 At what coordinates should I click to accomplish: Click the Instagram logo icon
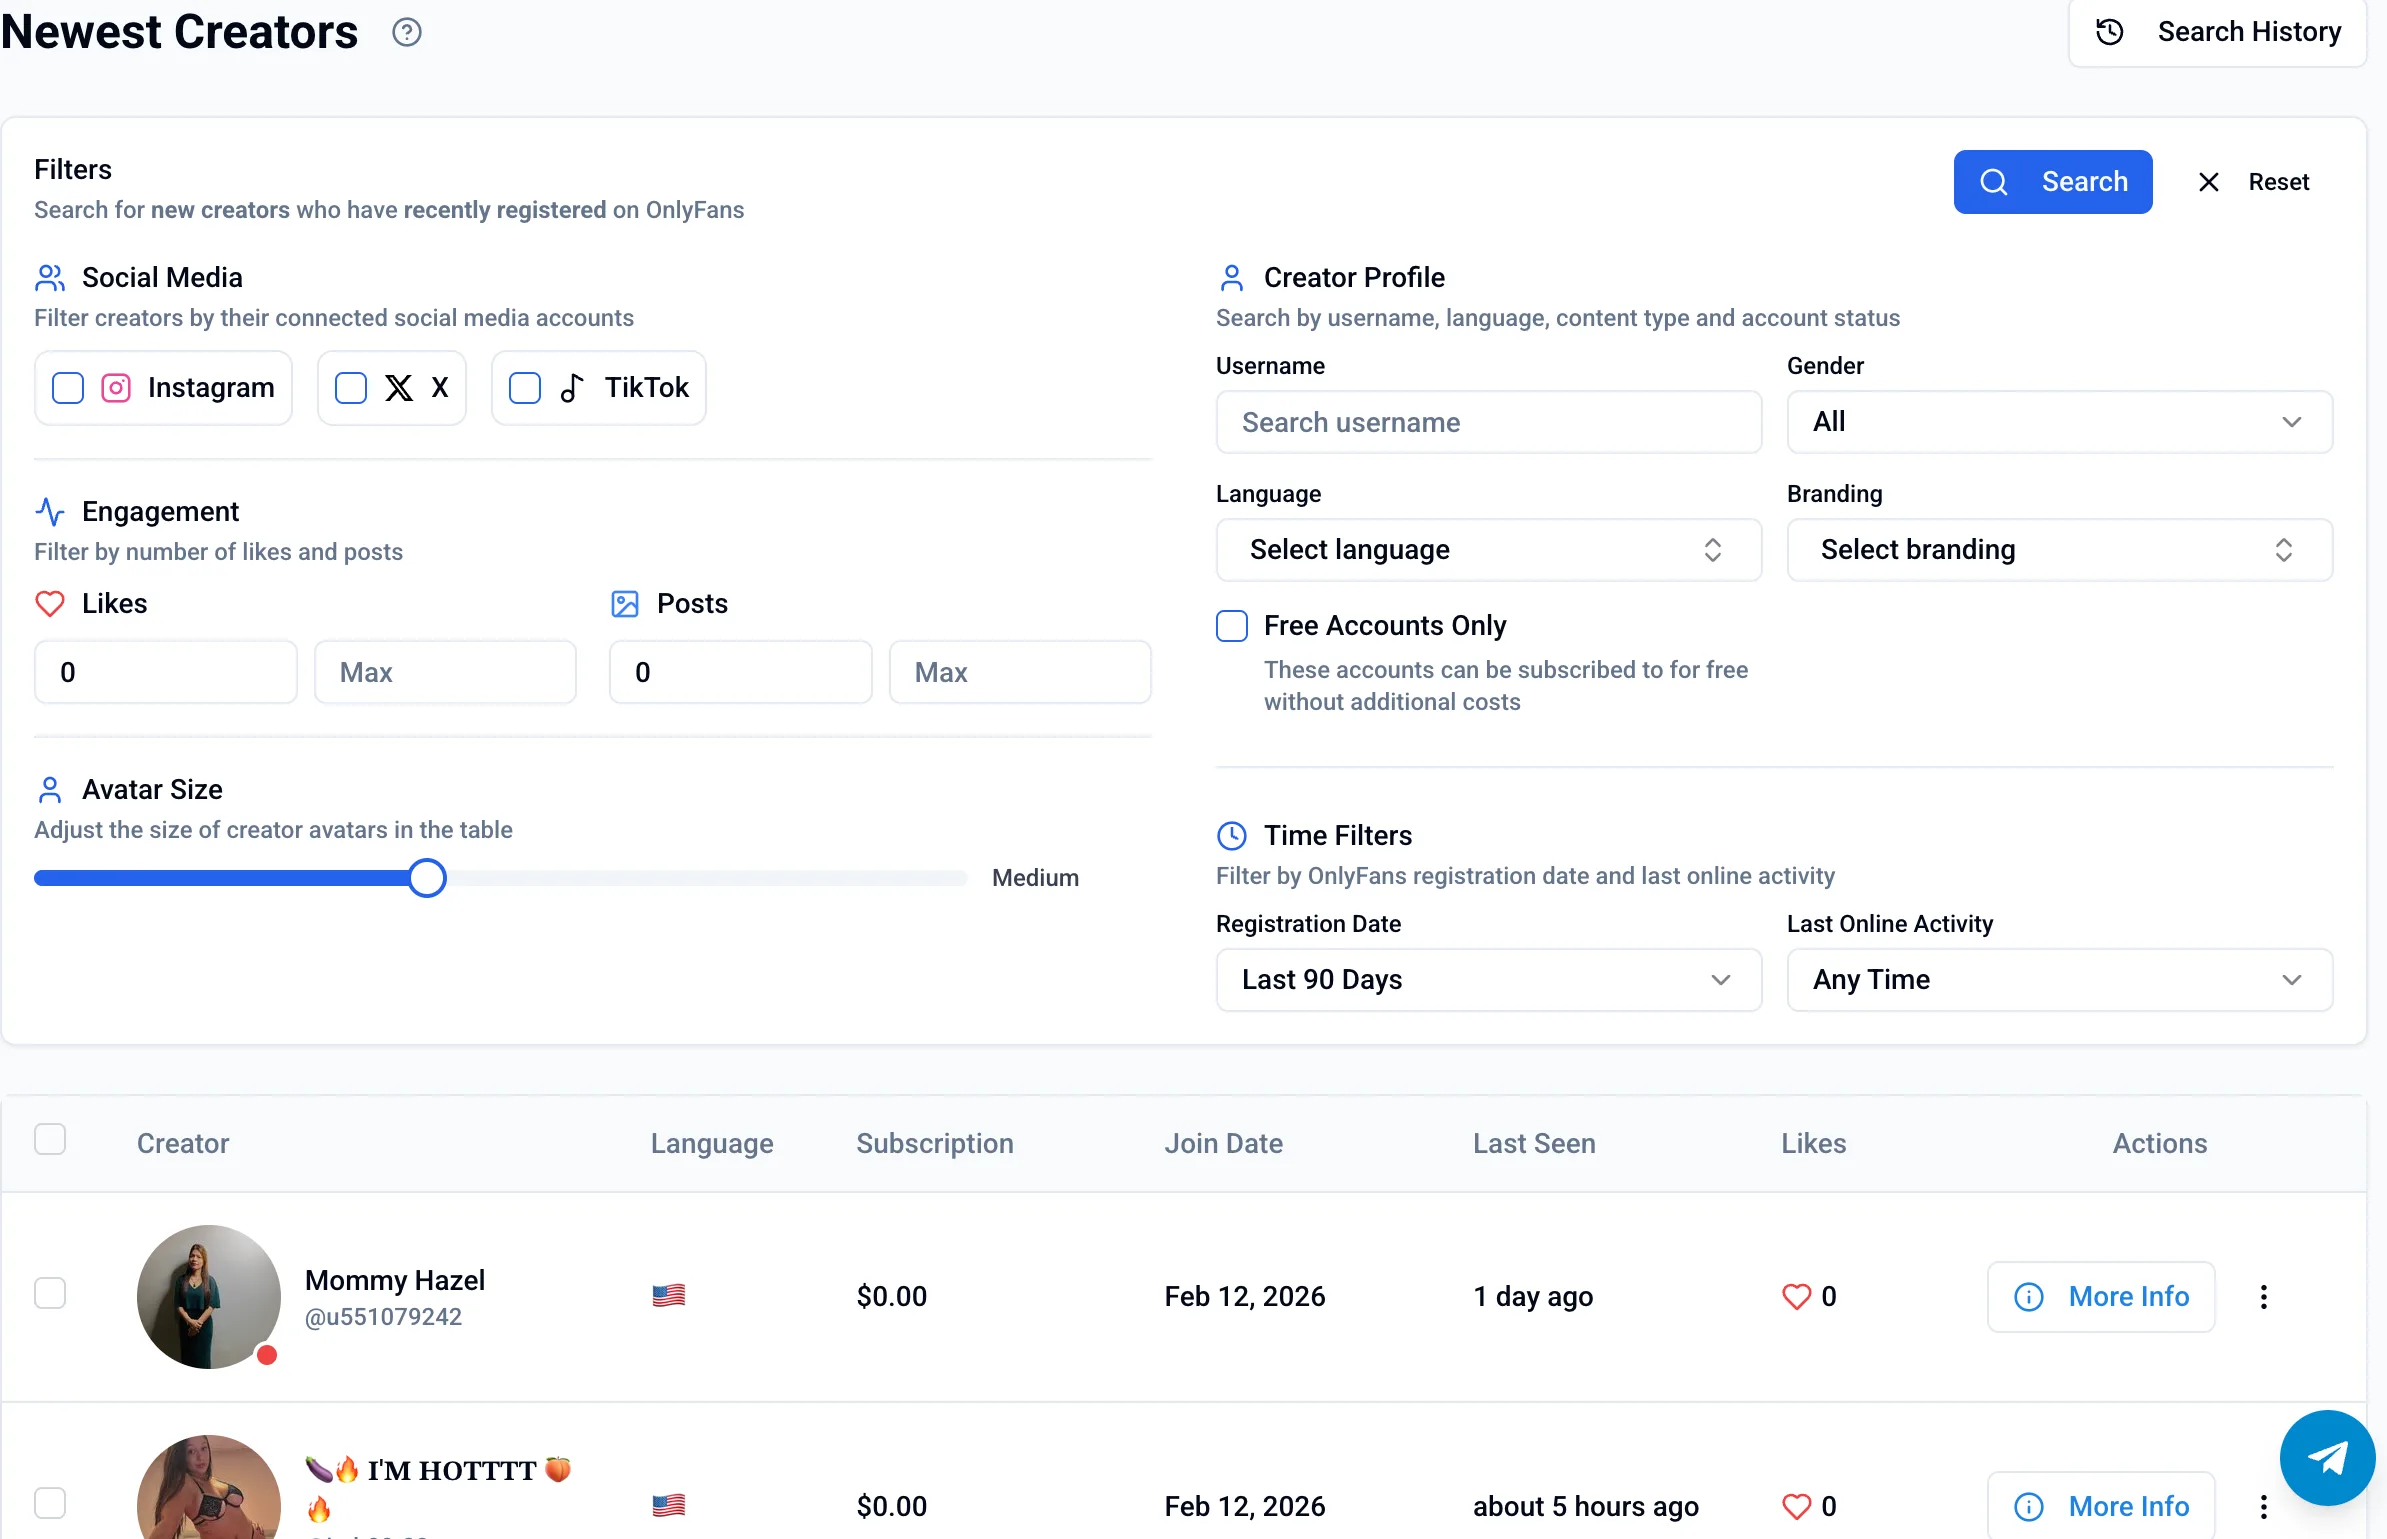(116, 388)
